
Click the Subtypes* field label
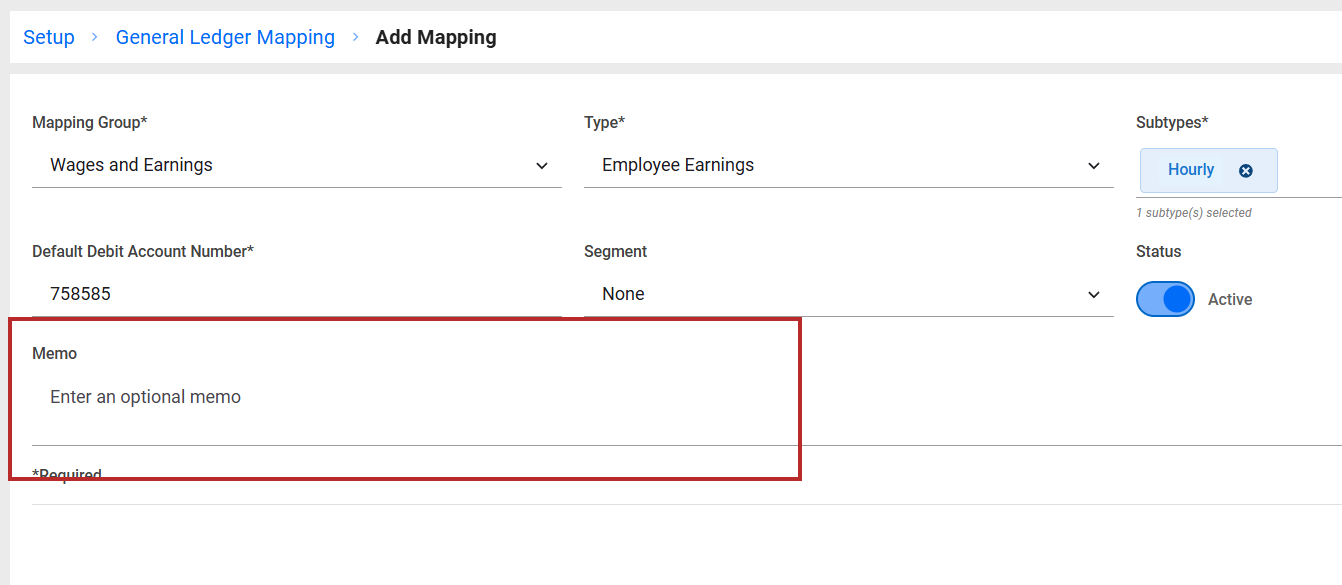(x=1172, y=122)
